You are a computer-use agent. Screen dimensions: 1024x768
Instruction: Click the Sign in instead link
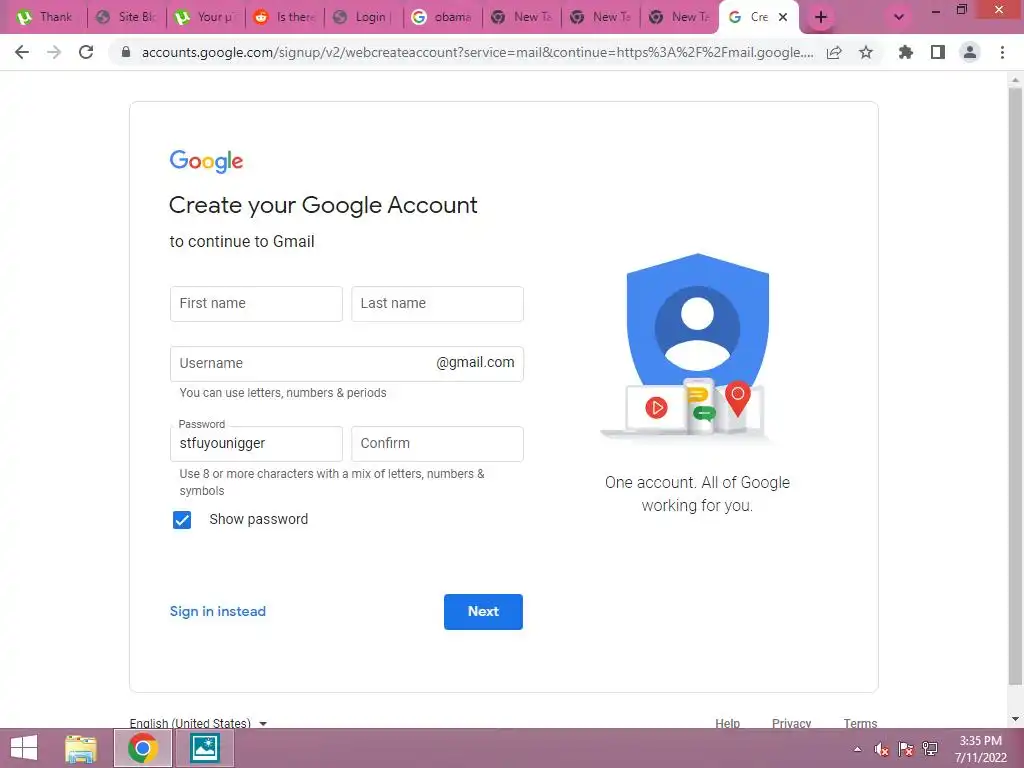pos(217,611)
